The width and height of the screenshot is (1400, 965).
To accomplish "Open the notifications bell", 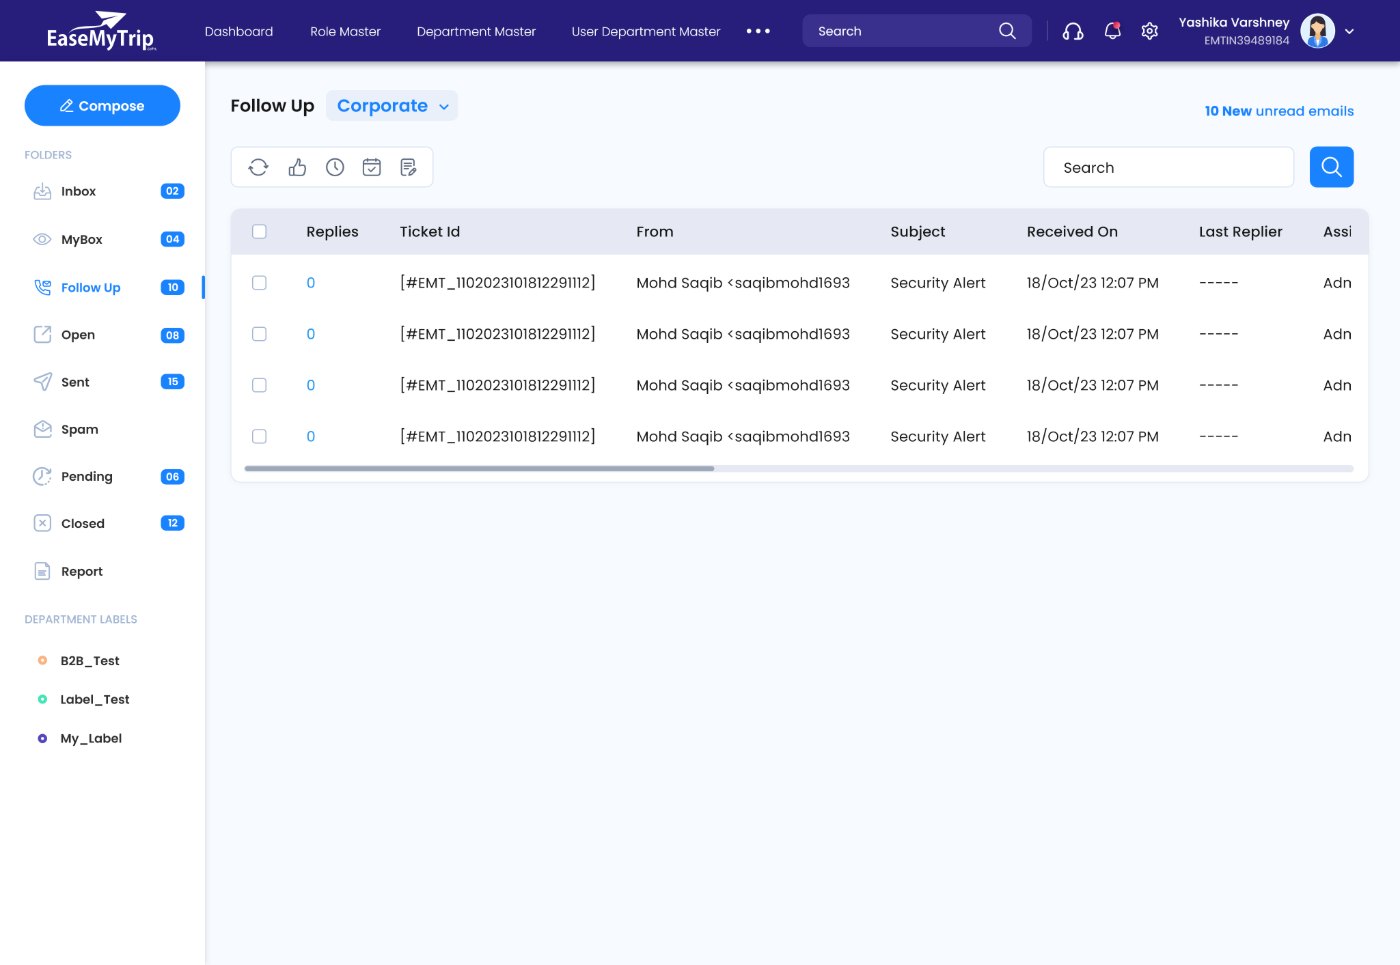I will [x=1112, y=31].
